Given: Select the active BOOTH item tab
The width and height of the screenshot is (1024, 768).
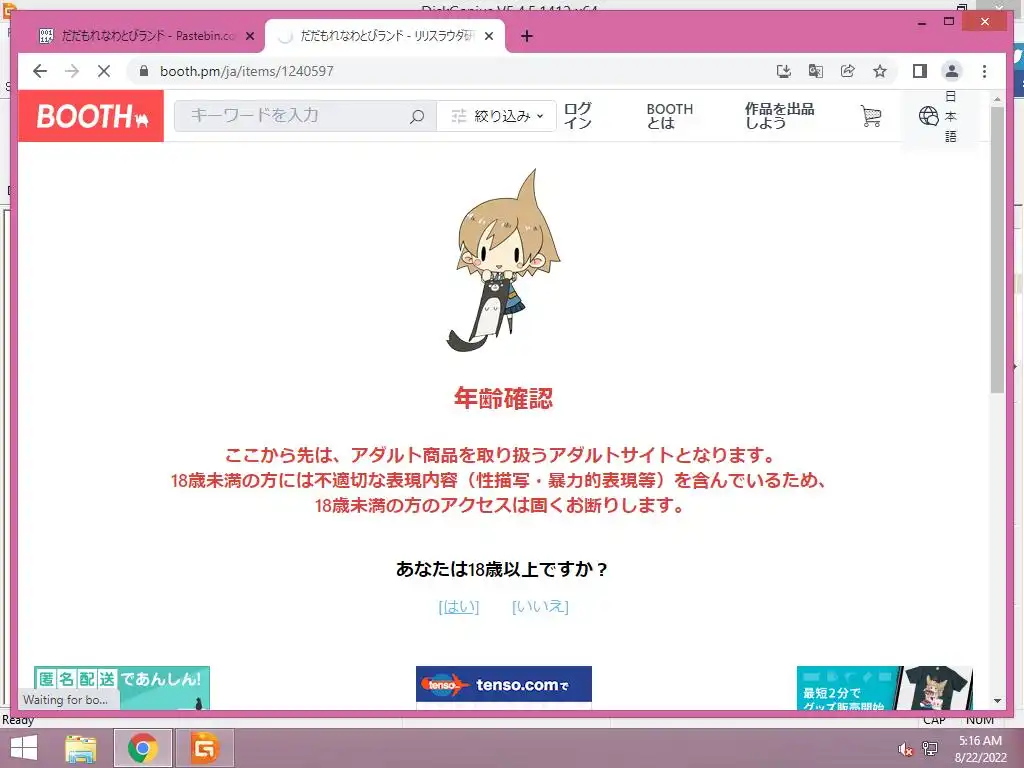Looking at the screenshot, I should pyautogui.click(x=385, y=37).
